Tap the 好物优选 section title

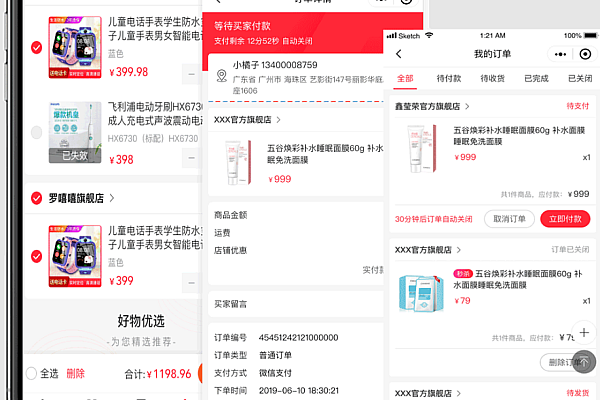(x=141, y=321)
